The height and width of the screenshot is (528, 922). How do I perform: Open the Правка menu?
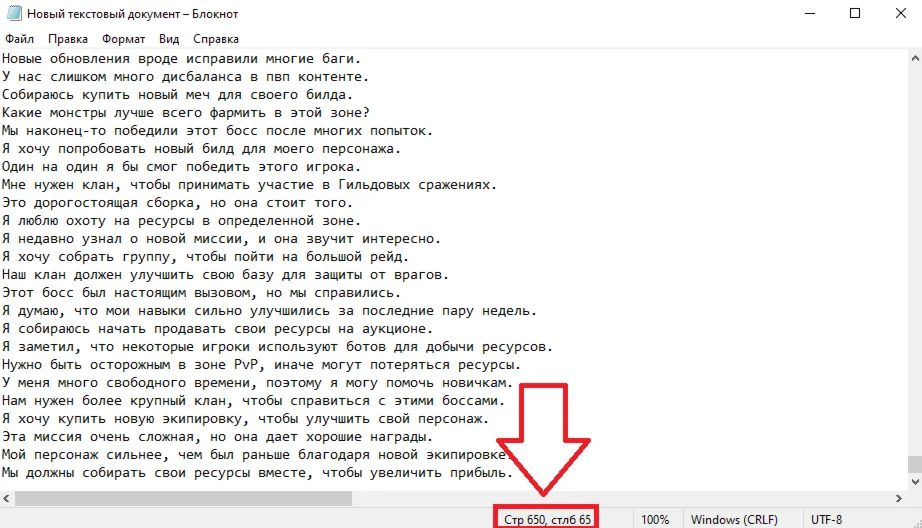[68, 39]
